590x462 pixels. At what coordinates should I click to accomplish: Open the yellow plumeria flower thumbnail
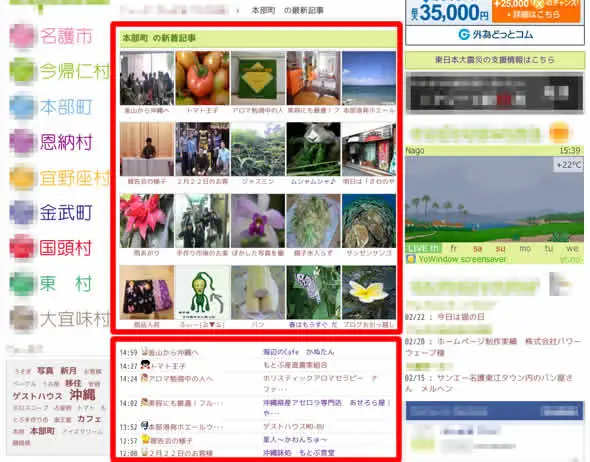point(369,293)
